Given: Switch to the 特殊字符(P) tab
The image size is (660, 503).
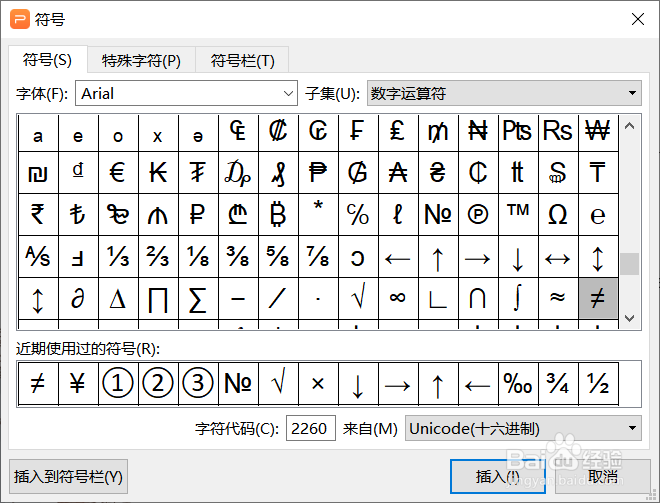Looking at the screenshot, I should click(141, 60).
